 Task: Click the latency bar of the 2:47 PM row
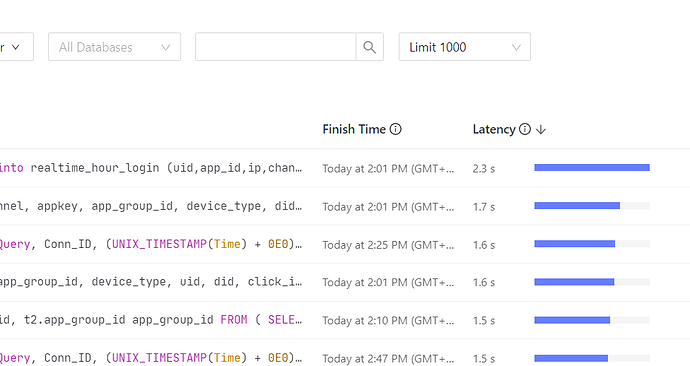coord(592,359)
